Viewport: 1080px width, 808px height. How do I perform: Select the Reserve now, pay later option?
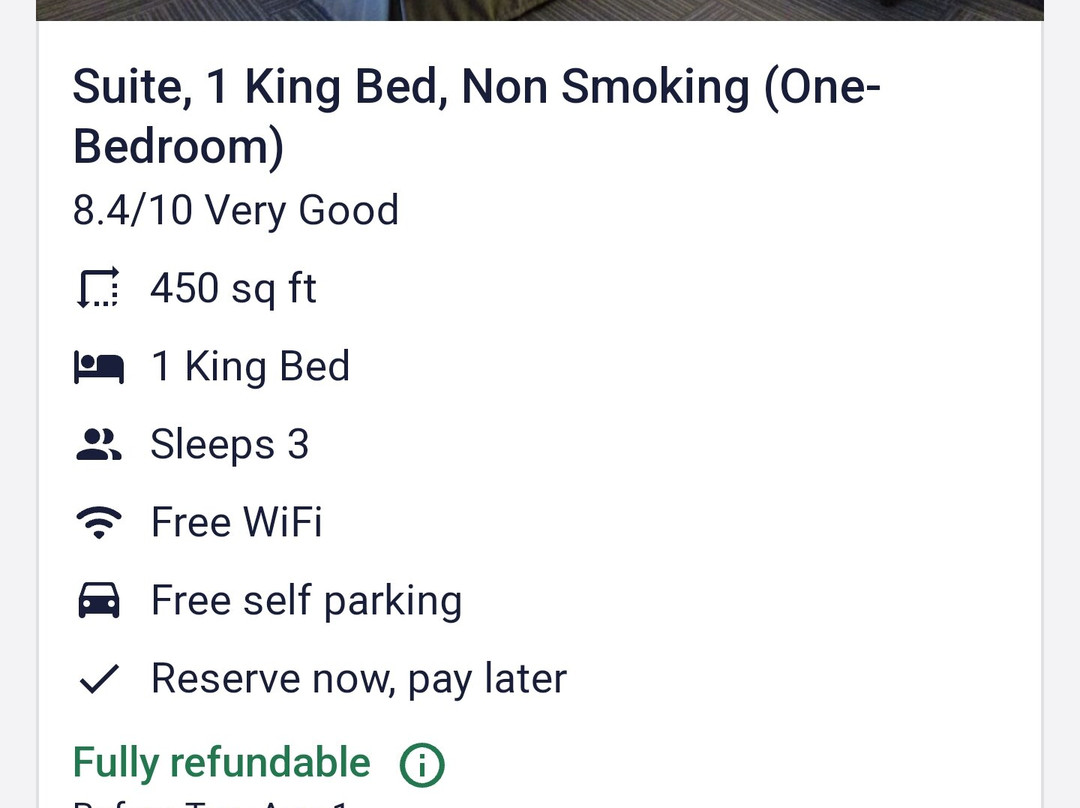tap(358, 677)
